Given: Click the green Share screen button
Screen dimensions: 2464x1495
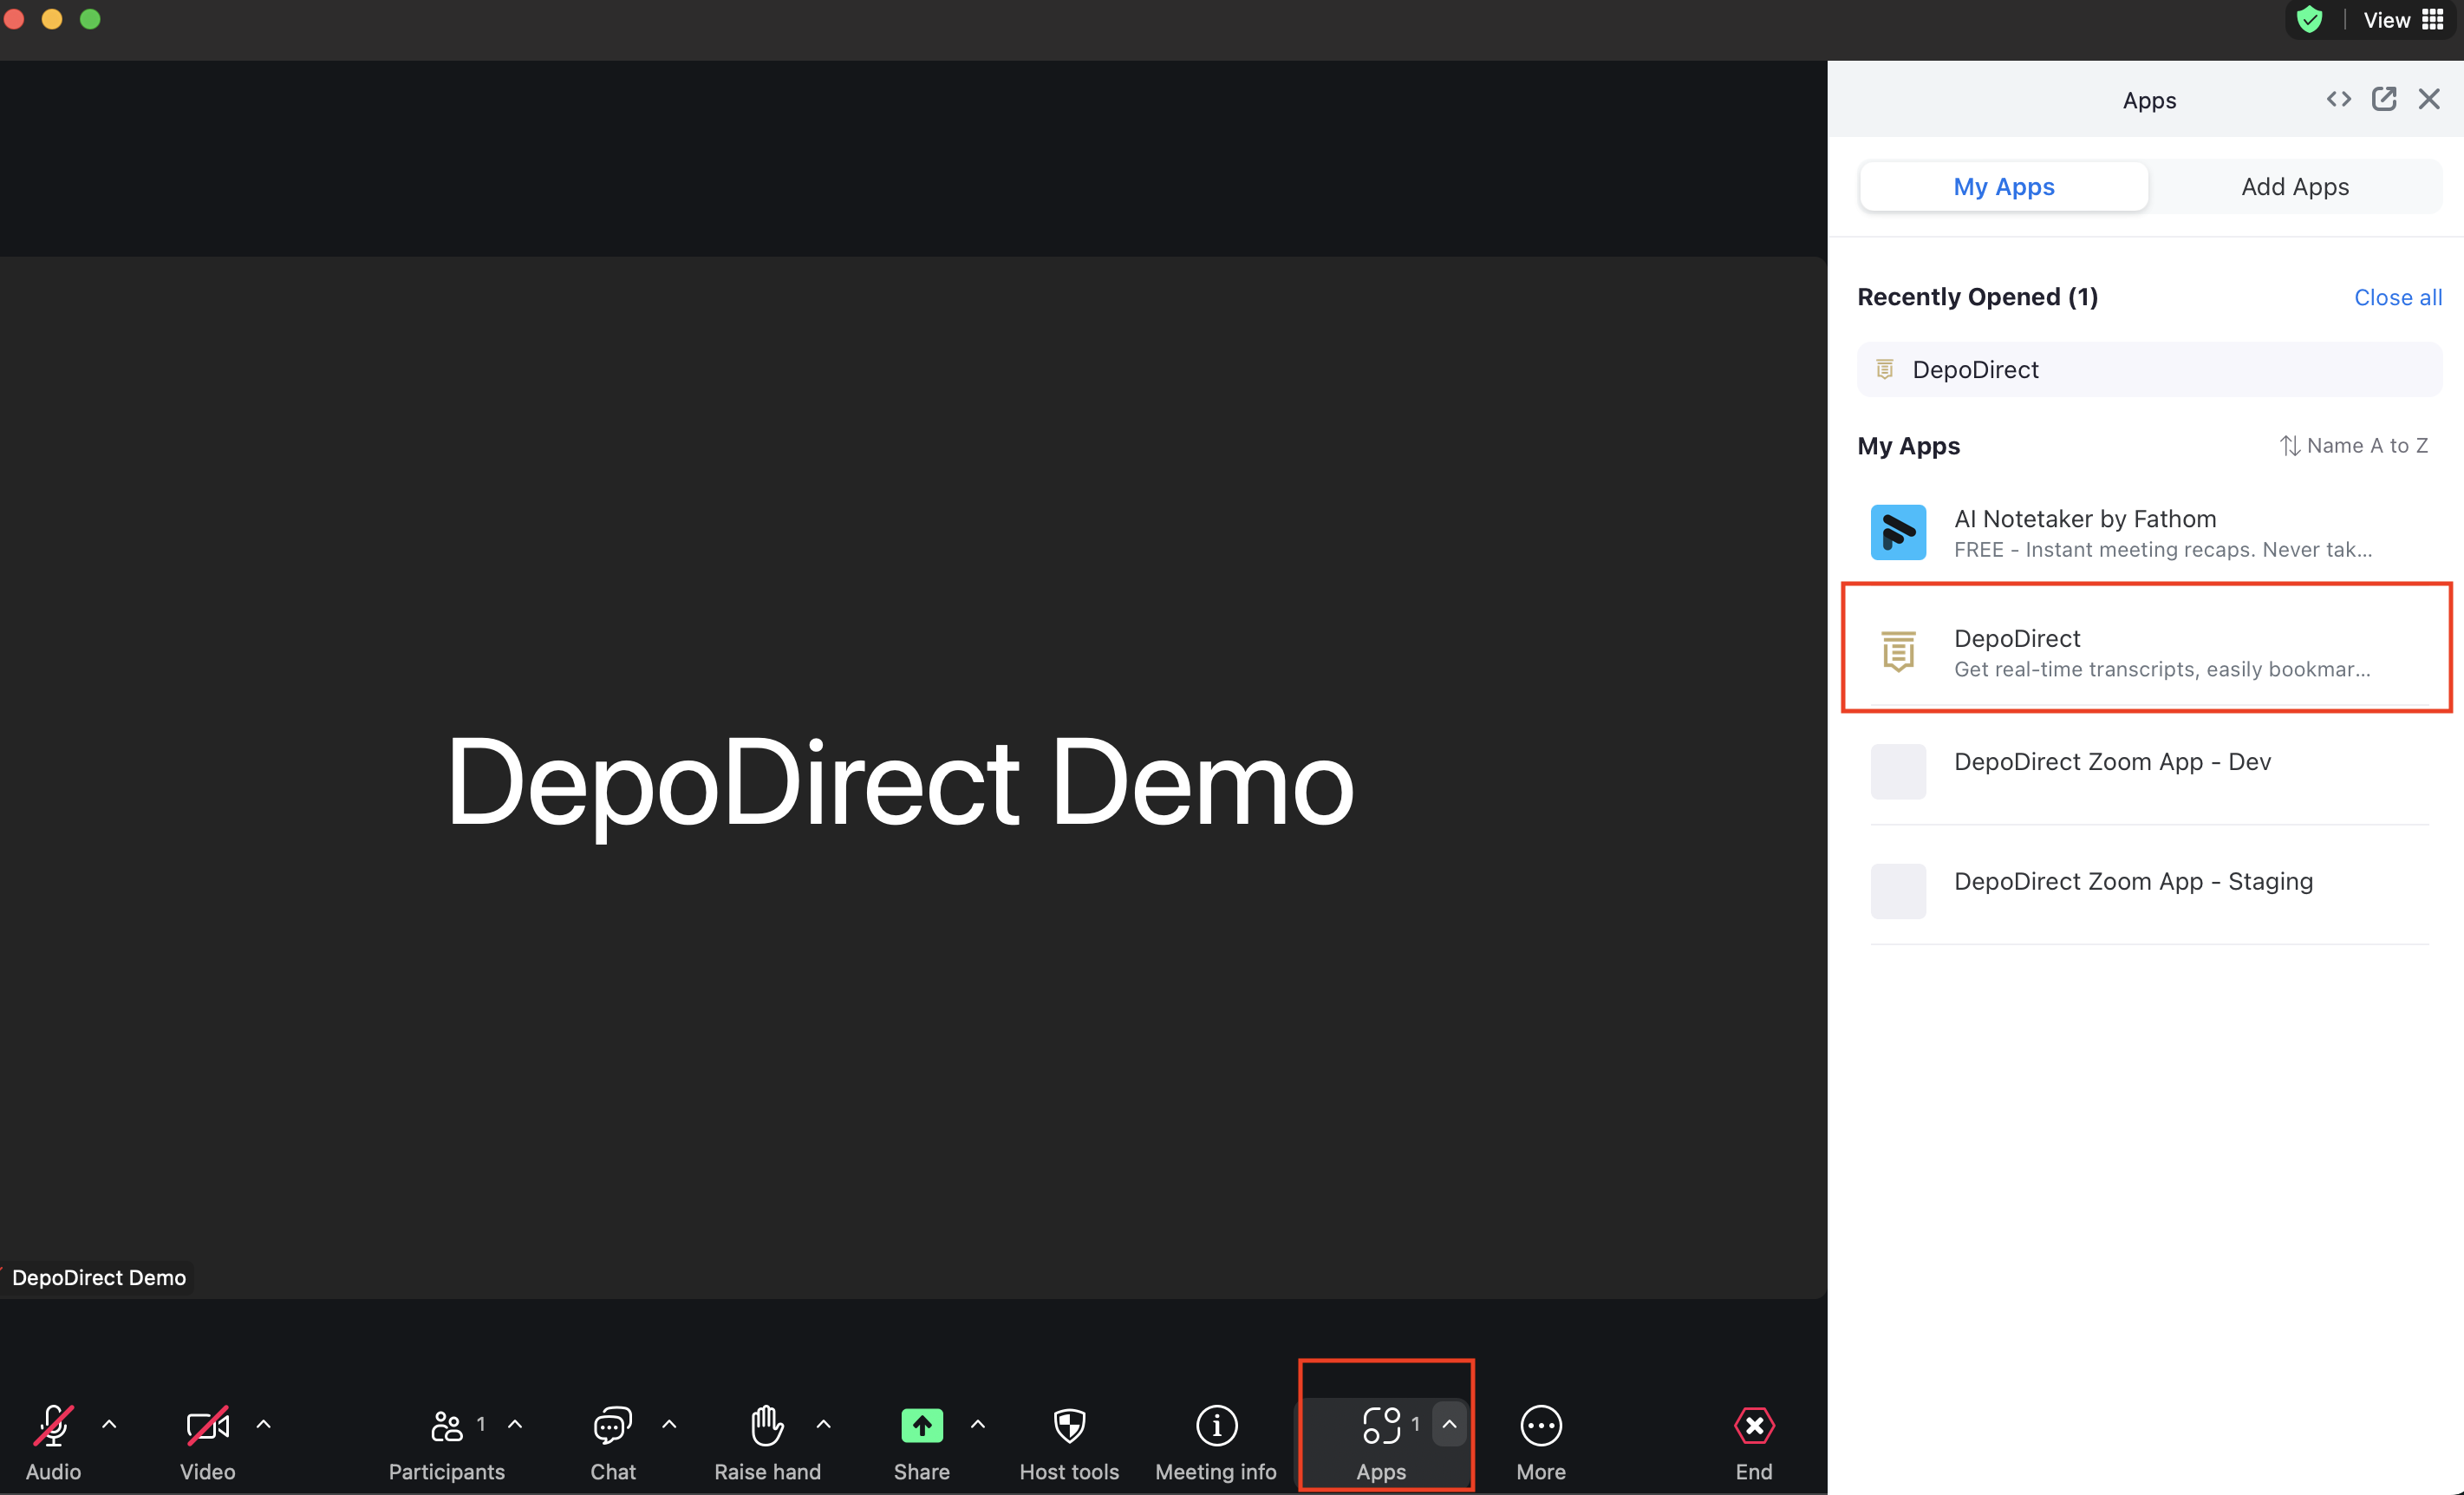Looking at the screenshot, I should coord(921,1425).
